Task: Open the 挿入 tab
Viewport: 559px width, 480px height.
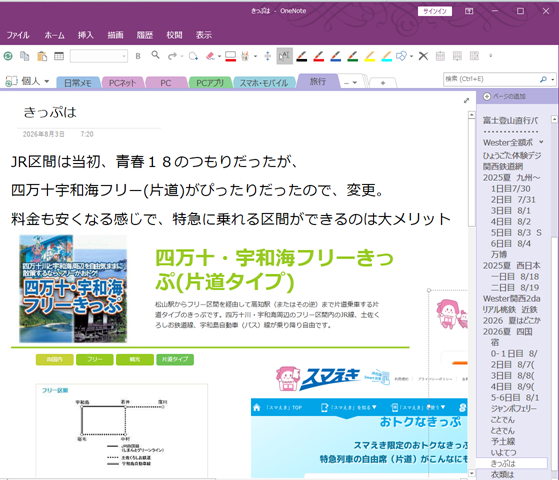Action: pyautogui.click(x=86, y=35)
